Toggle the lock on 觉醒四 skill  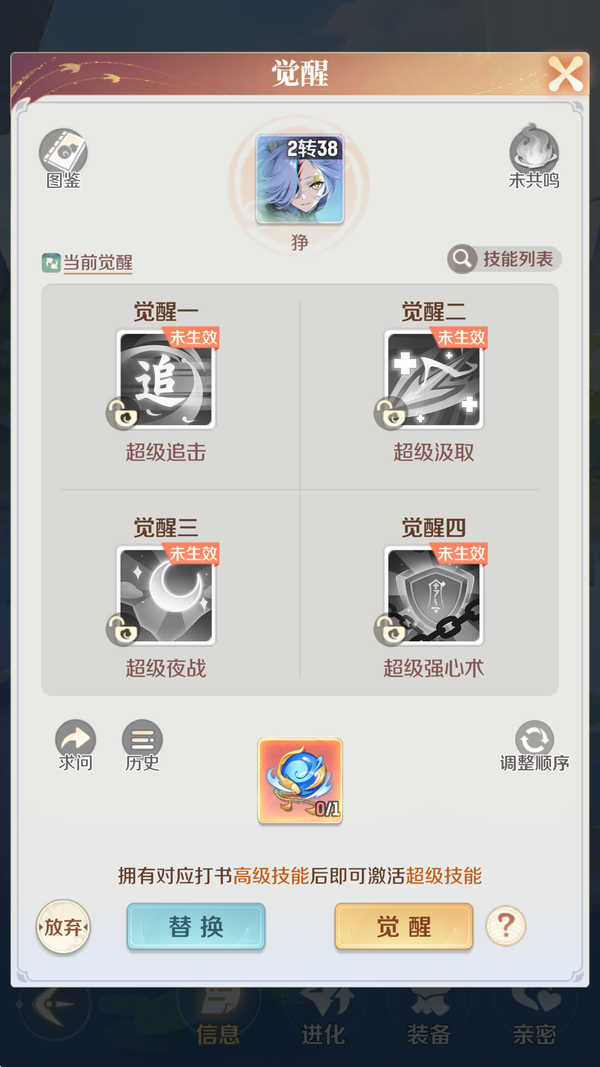(390, 629)
